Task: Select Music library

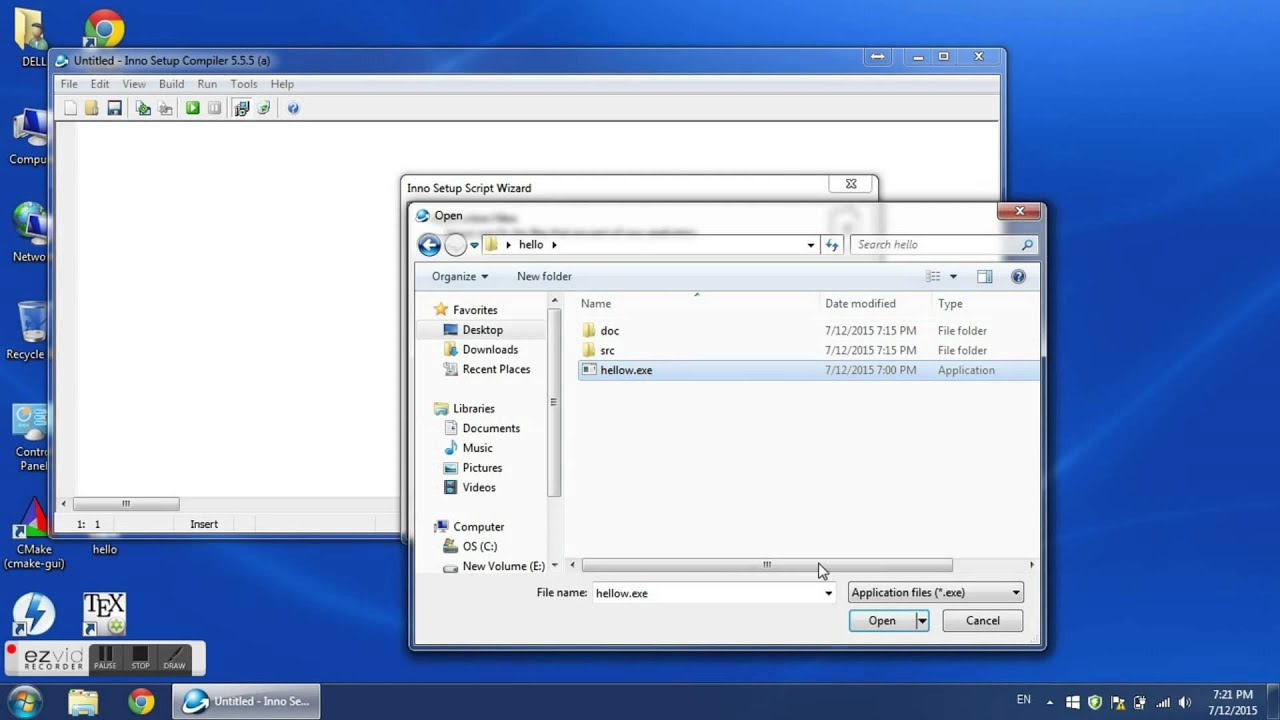Action: (x=477, y=448)
